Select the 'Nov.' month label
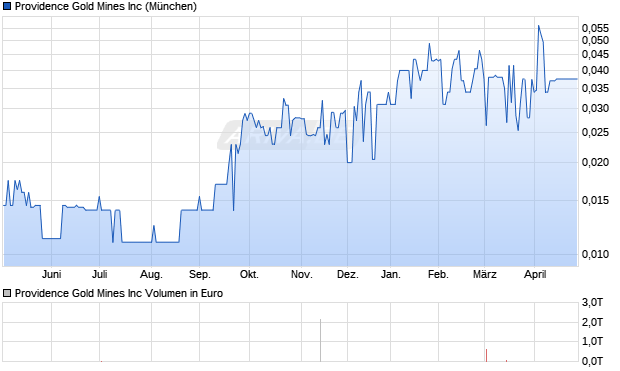620x371 pixels. tap(302, 274)
